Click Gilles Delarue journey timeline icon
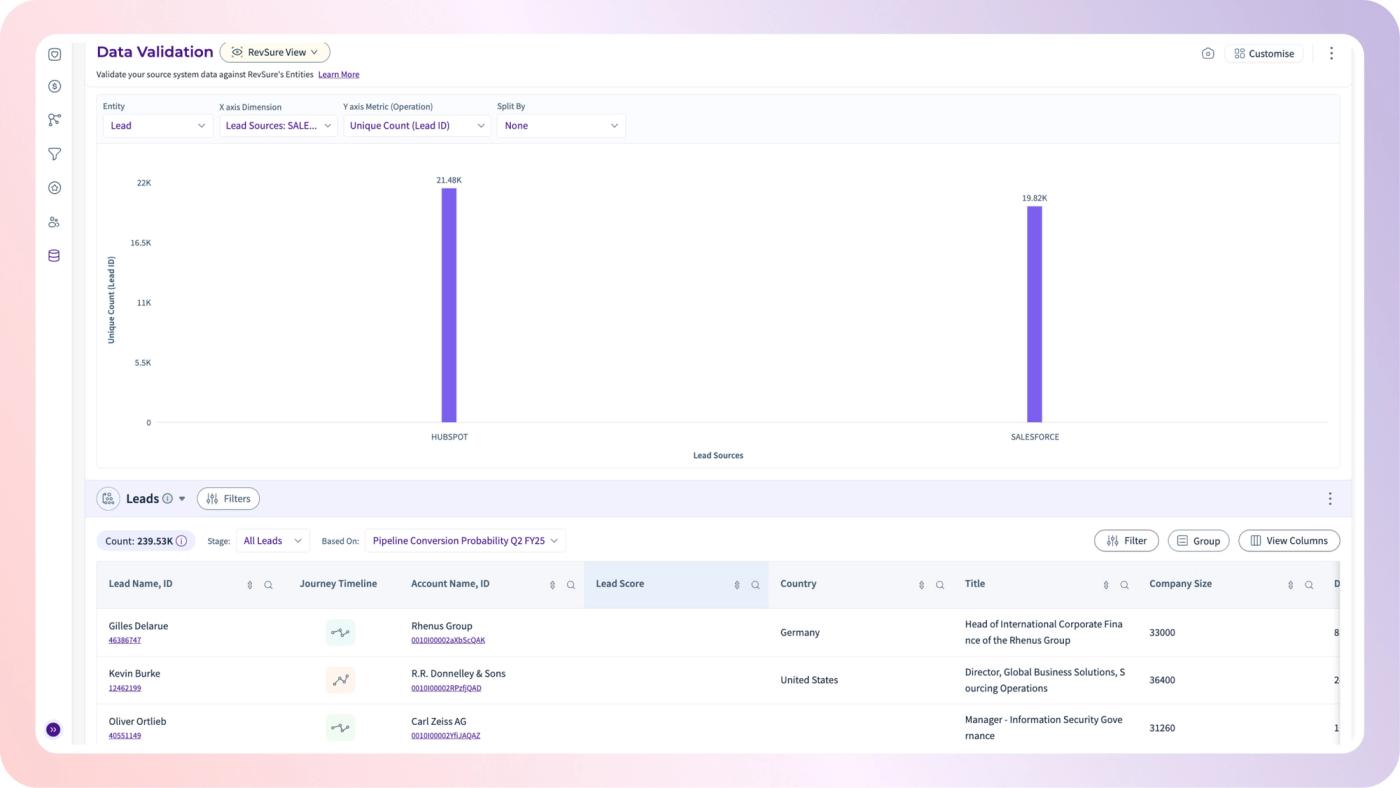This screenshot has height=788, width=1400. pyautogui.click(x=340, y=632)
